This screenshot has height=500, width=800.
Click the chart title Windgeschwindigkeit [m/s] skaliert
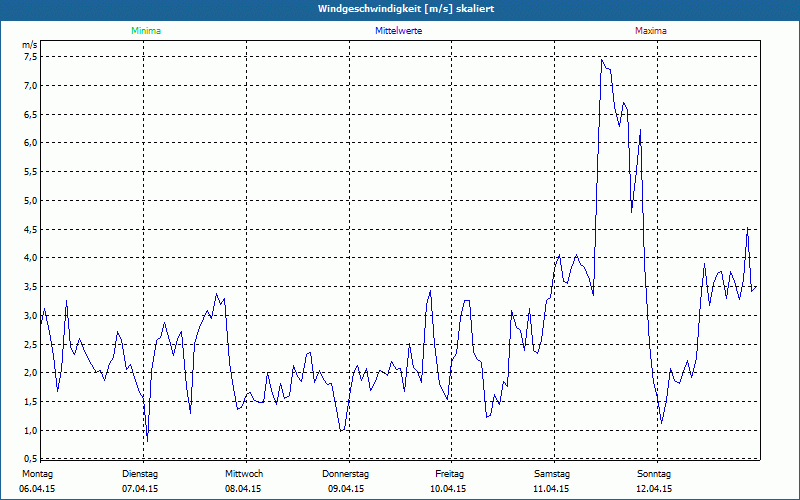[406, 9]
